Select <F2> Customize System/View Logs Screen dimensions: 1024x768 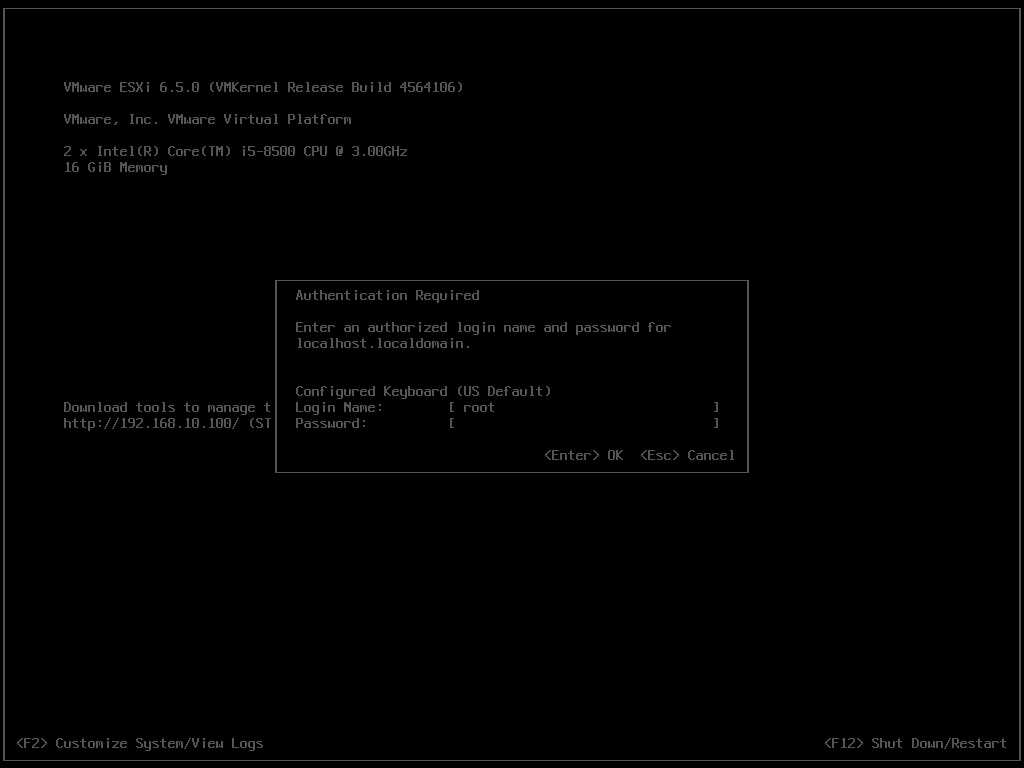pyautogui.click(x=140, y=743)
